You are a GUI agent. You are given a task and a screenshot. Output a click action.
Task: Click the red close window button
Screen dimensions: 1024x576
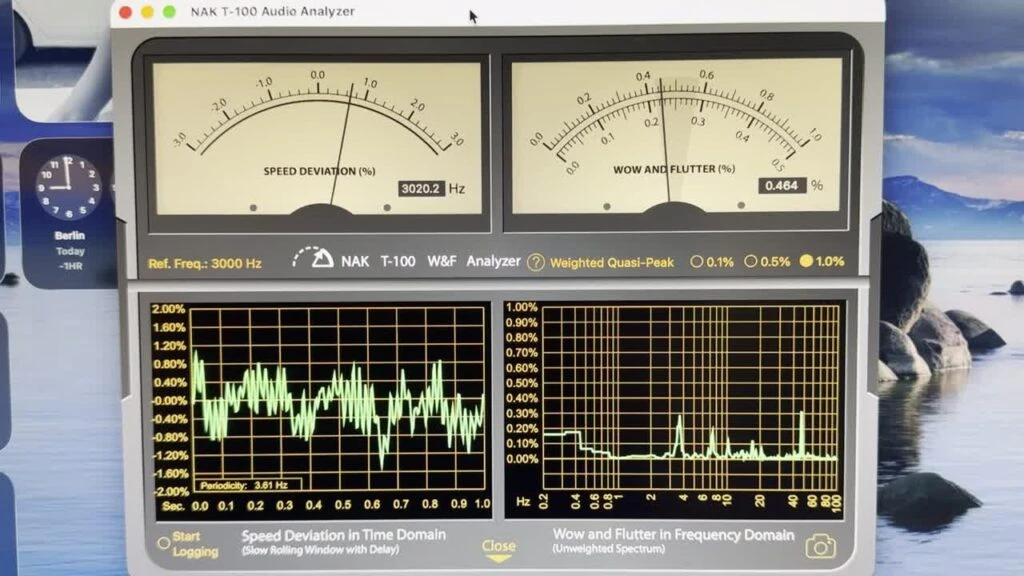[x=125, y=12]
